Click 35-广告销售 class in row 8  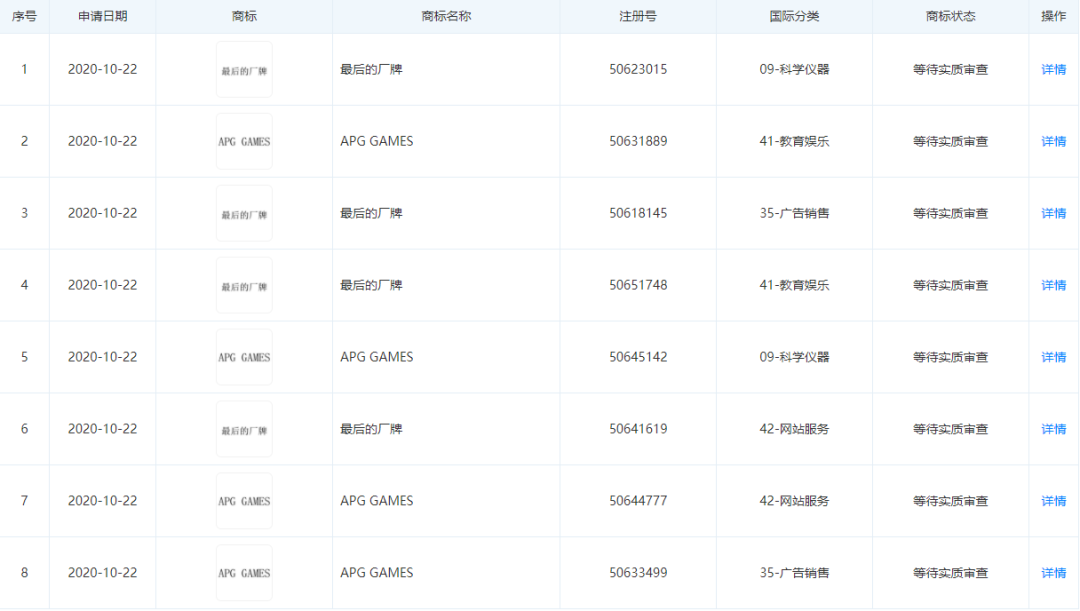point(794,573)
